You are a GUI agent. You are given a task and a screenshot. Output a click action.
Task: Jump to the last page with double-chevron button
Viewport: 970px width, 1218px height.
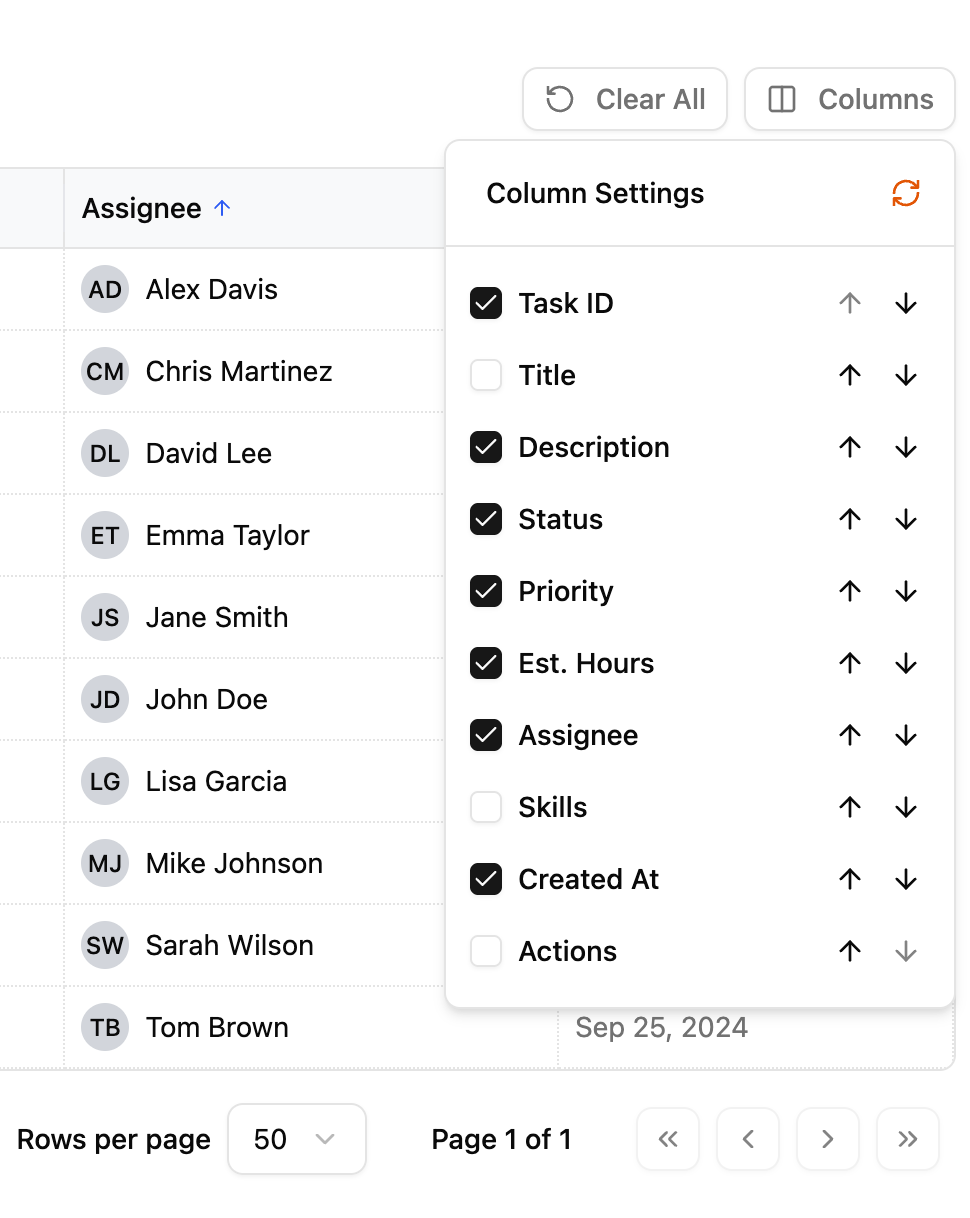point(907,1139)
